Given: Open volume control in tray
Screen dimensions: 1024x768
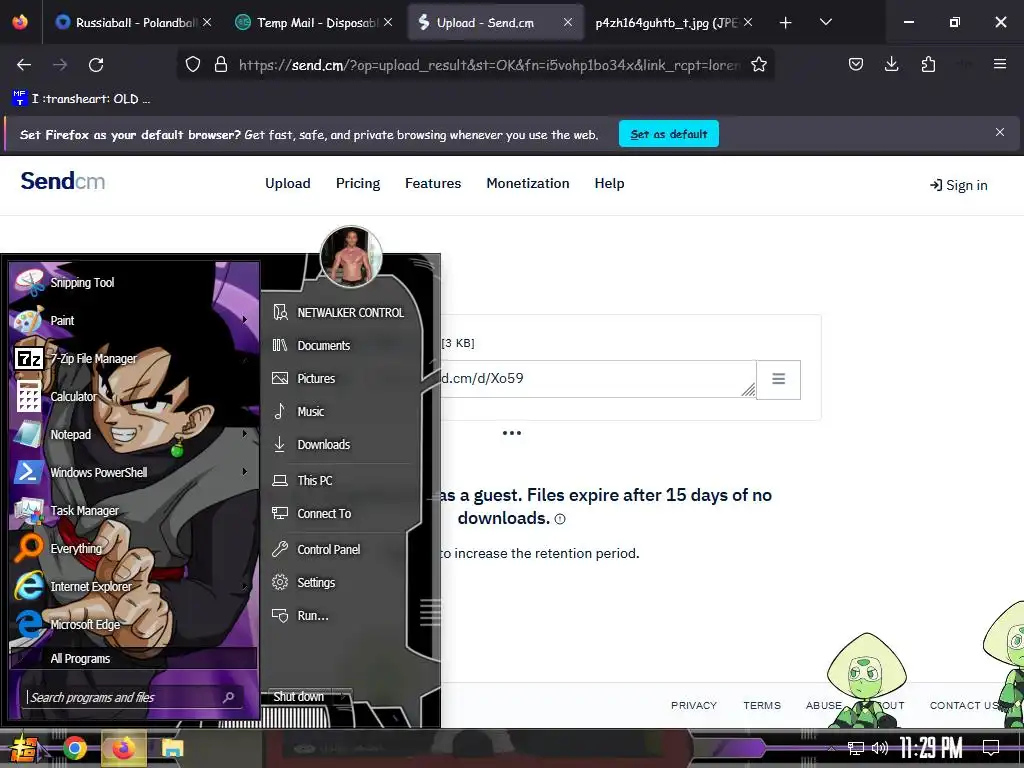Looking at the screenshot, I should point(880,748).
